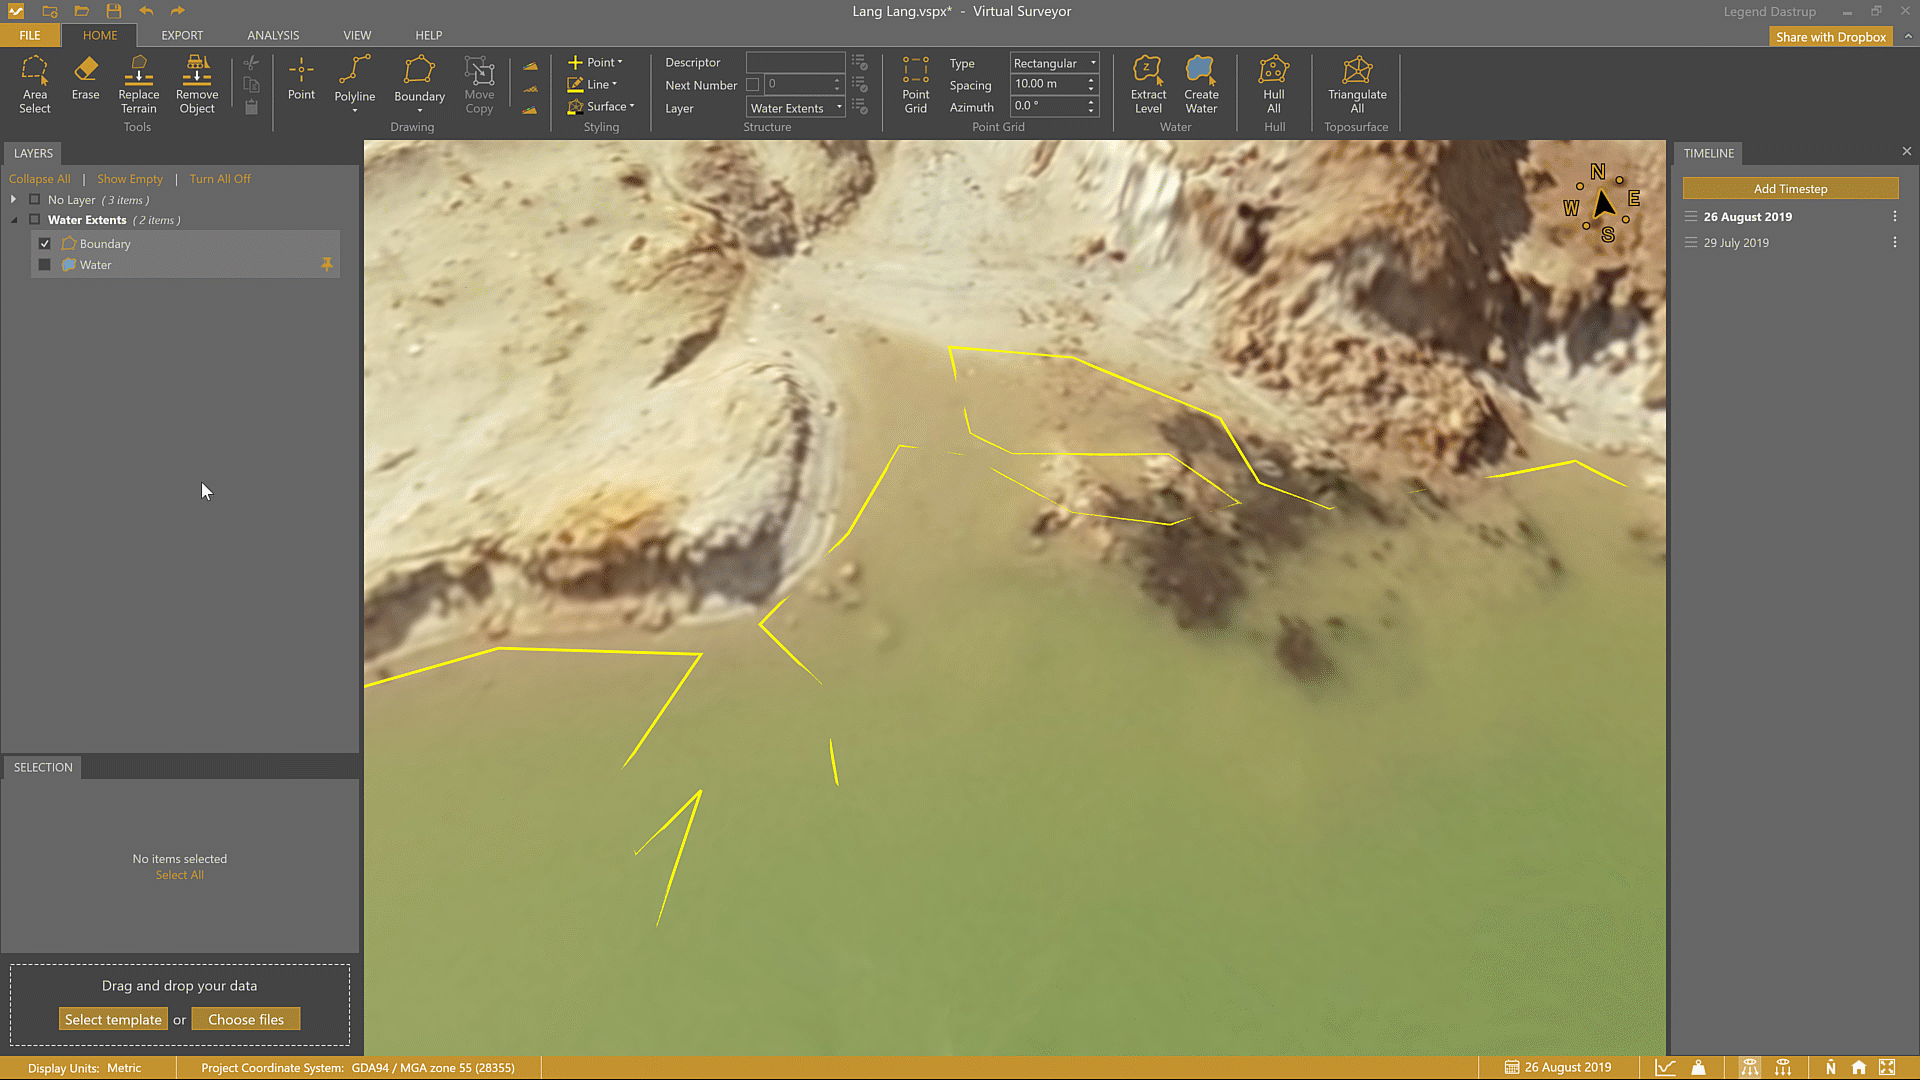
Task: Open the point grid Type Rectangular dropdown
Action: click(1054, 63)
